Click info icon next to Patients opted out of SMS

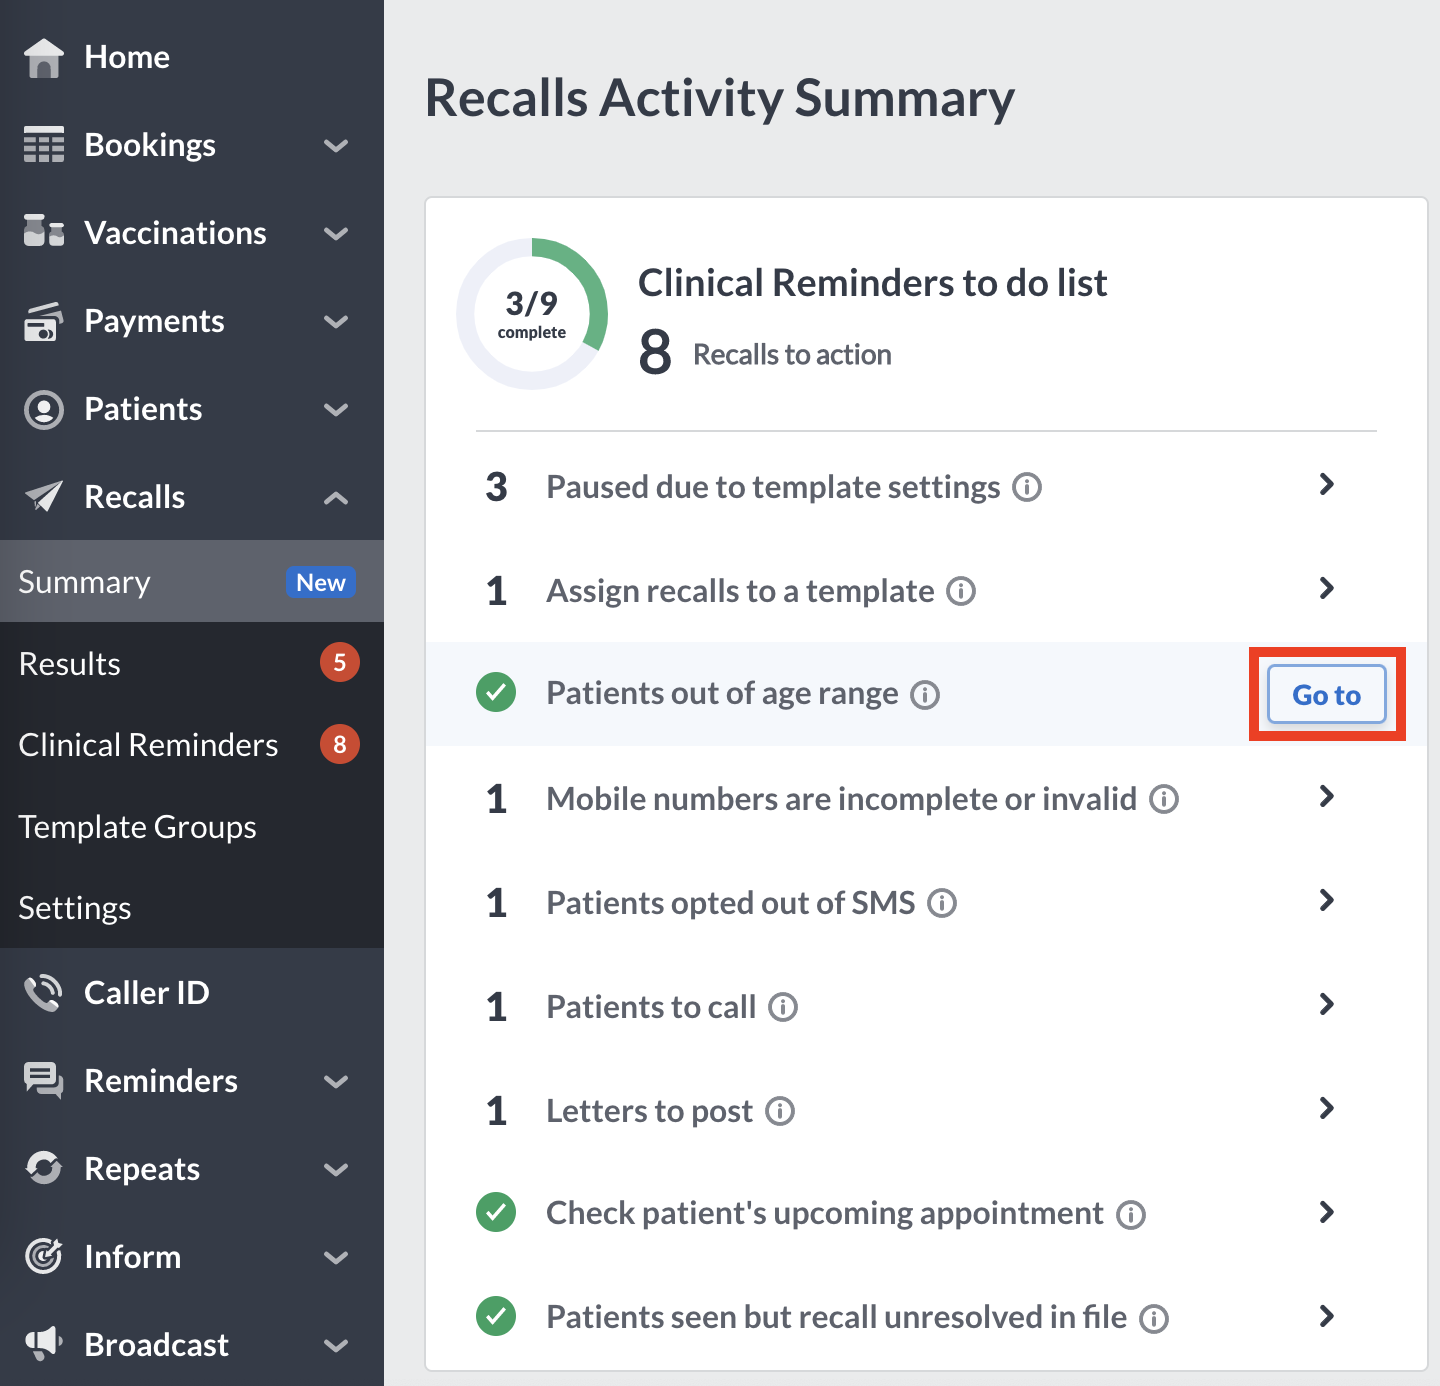(x=942, y=903)
